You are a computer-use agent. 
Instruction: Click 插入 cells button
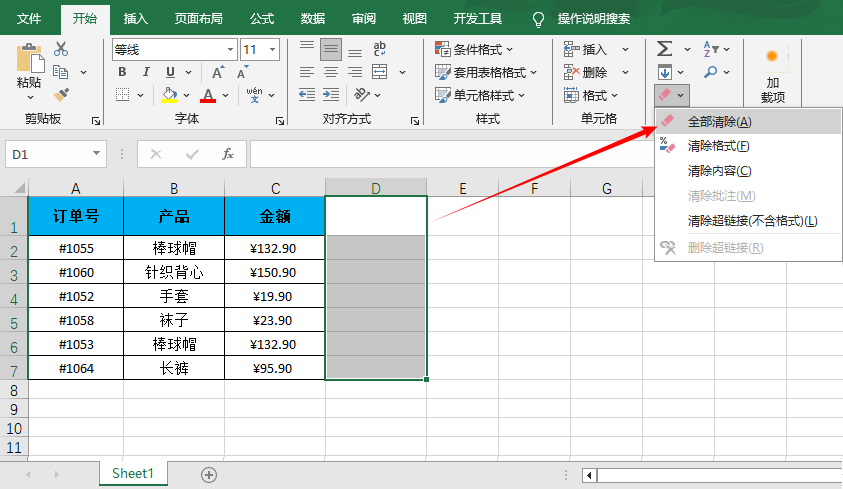click(x=585, y=49)
